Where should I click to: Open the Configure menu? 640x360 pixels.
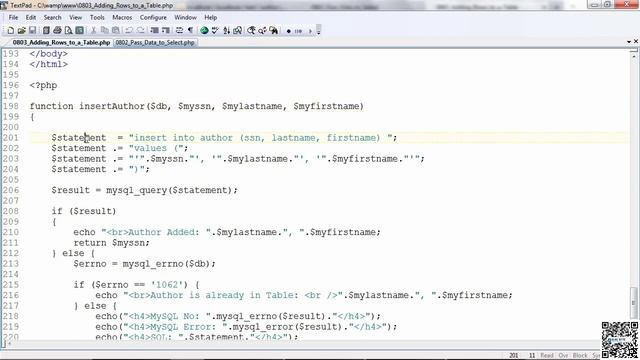(x=153, y=17)
